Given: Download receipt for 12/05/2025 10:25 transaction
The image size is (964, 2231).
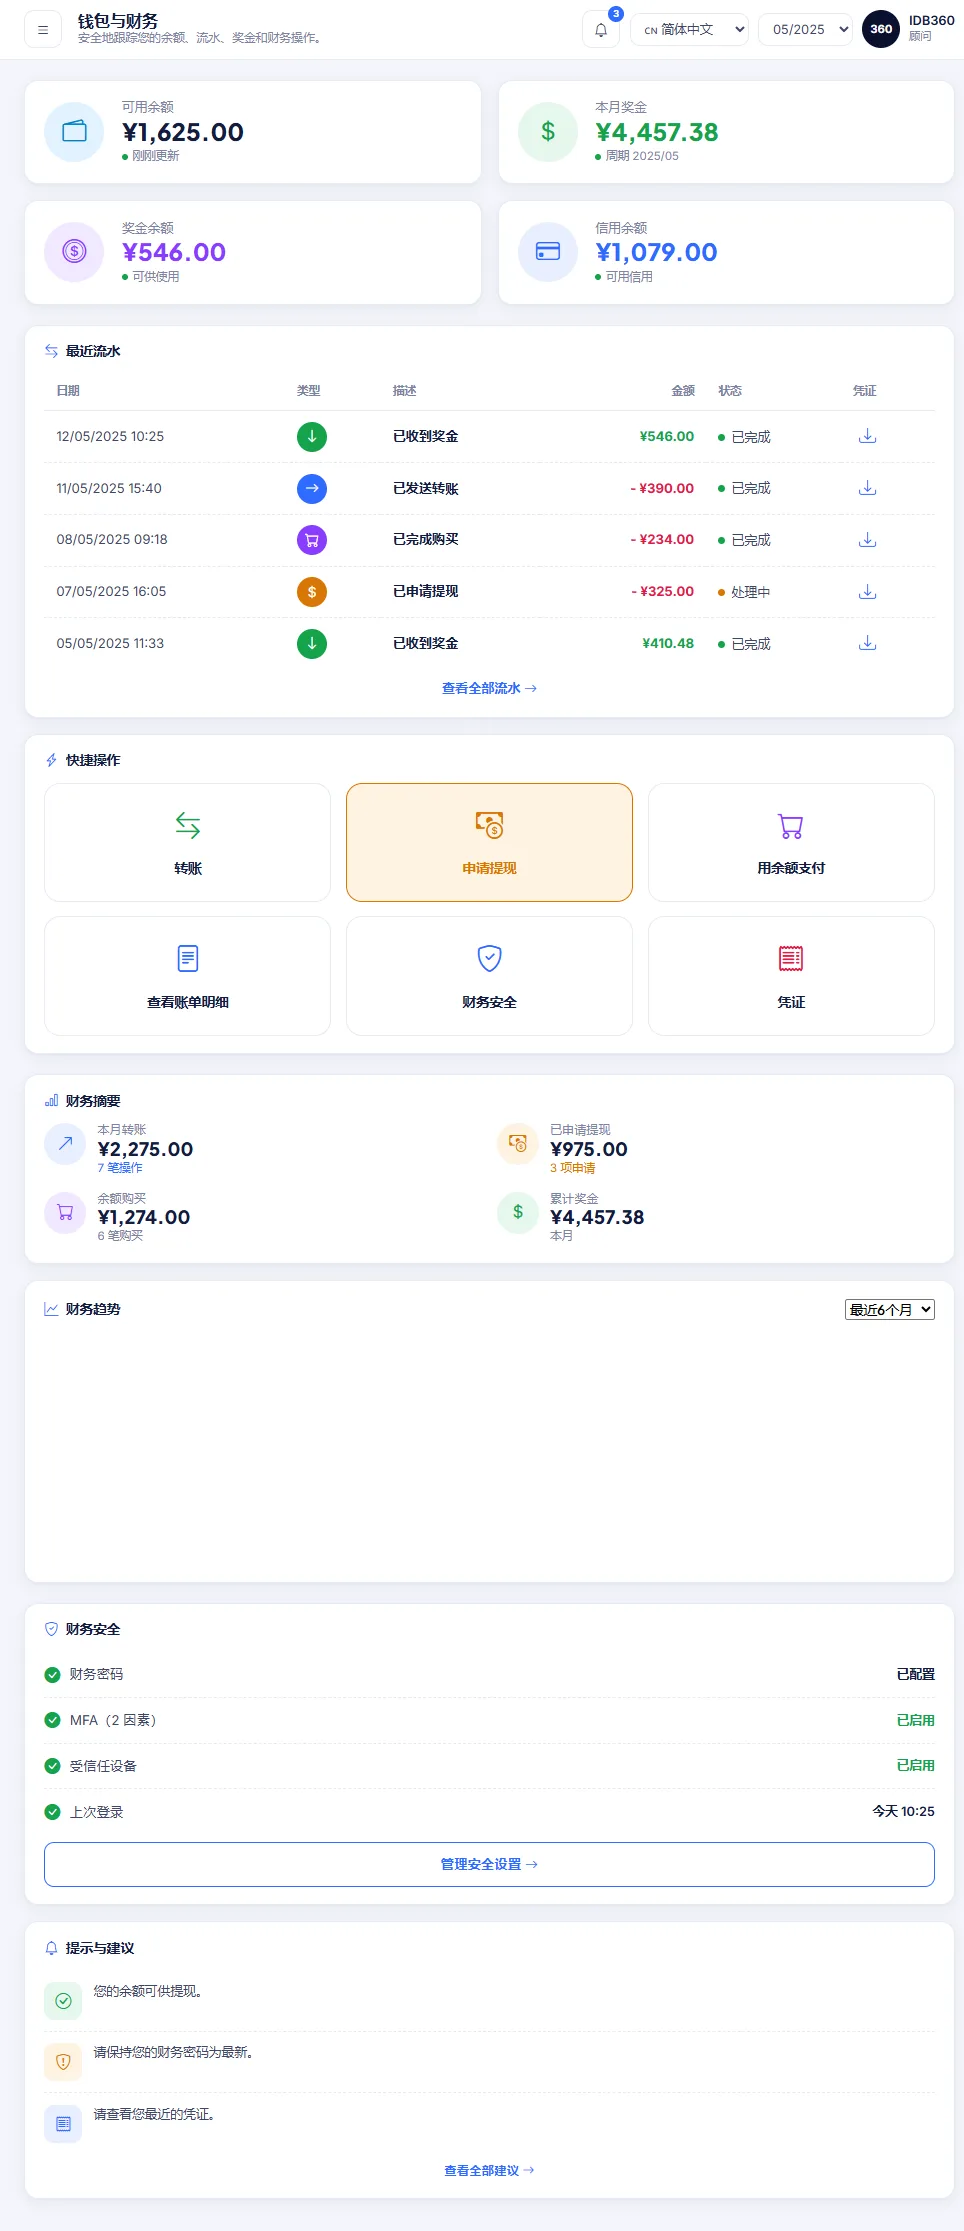Looking at the screenshot, I should (868, 436).
